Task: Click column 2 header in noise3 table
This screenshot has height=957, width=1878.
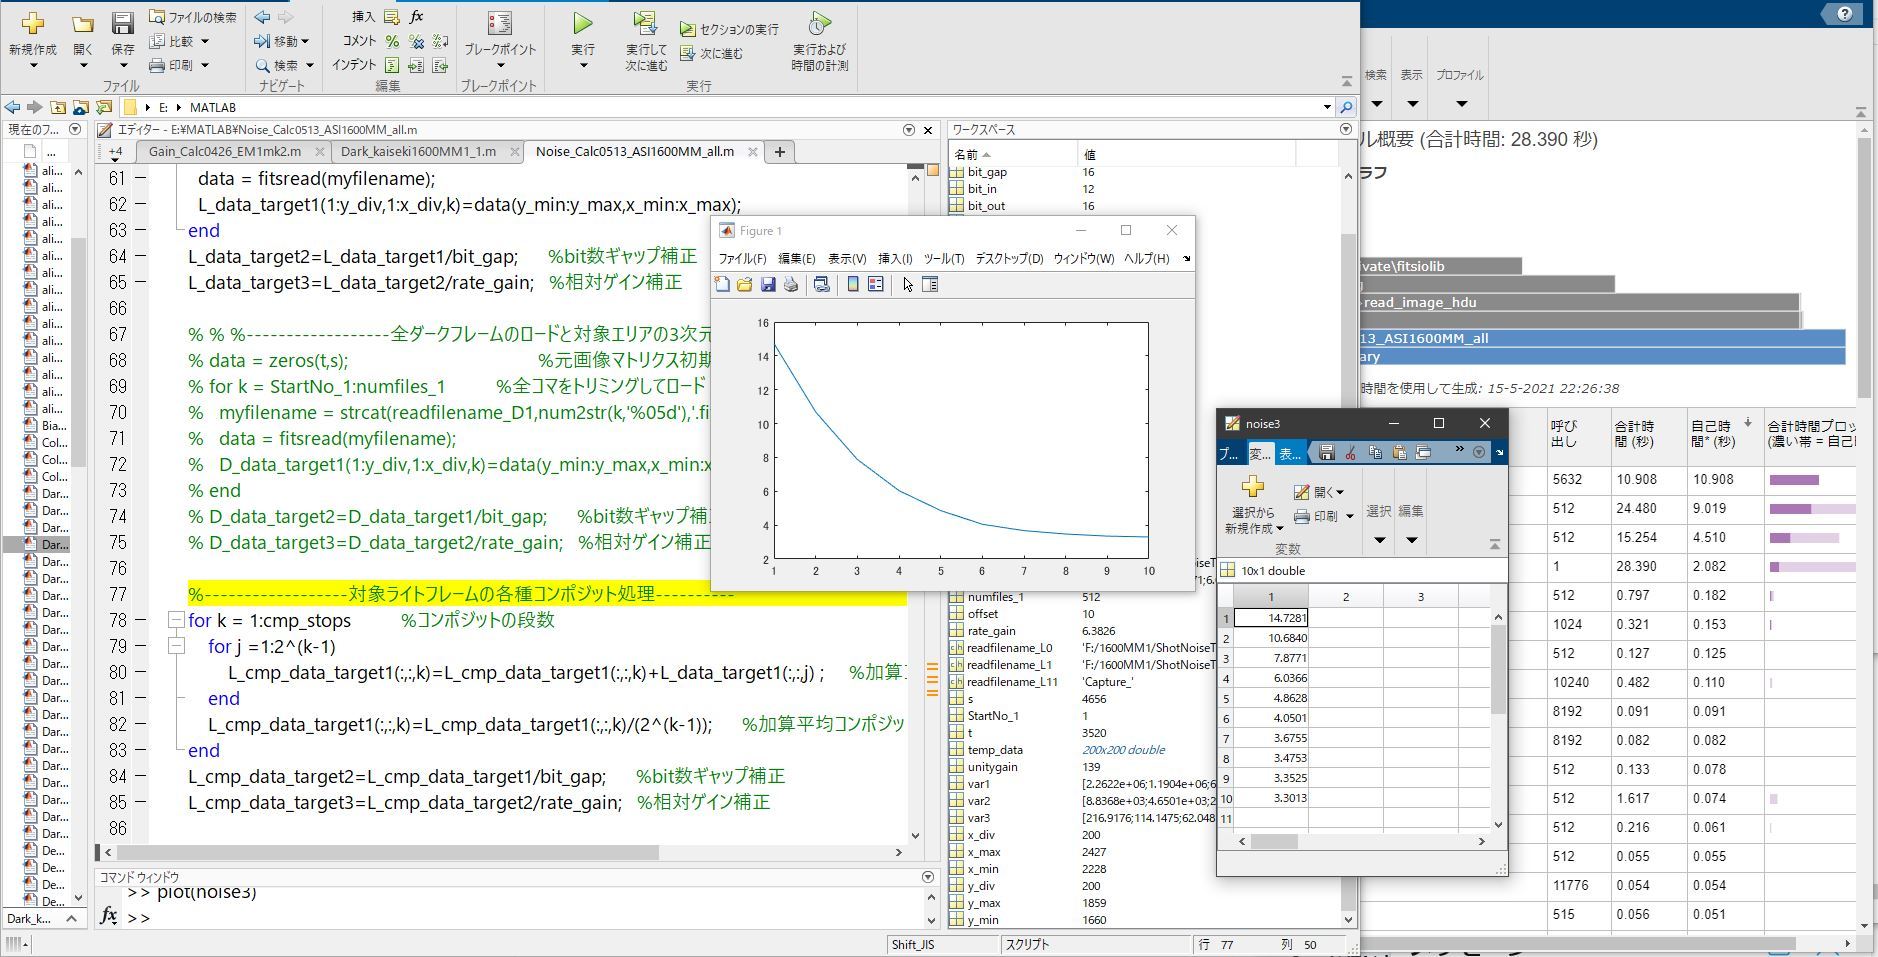Action: tap(1345, 597)
